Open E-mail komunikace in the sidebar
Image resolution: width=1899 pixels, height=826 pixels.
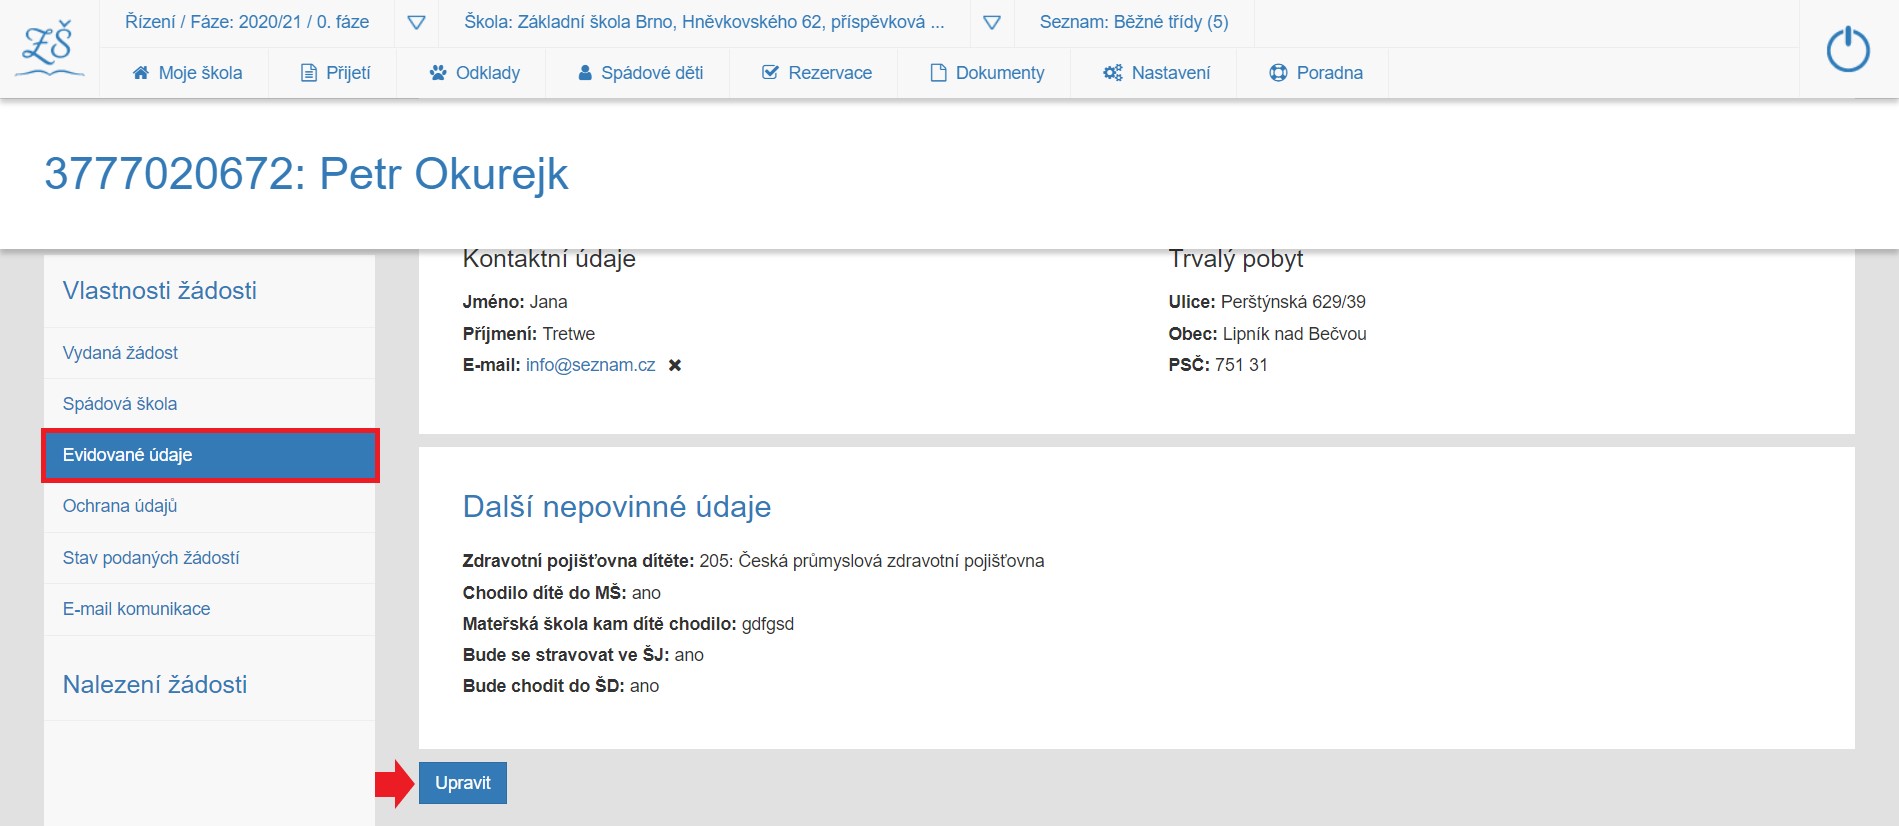(x=209, y=609)
